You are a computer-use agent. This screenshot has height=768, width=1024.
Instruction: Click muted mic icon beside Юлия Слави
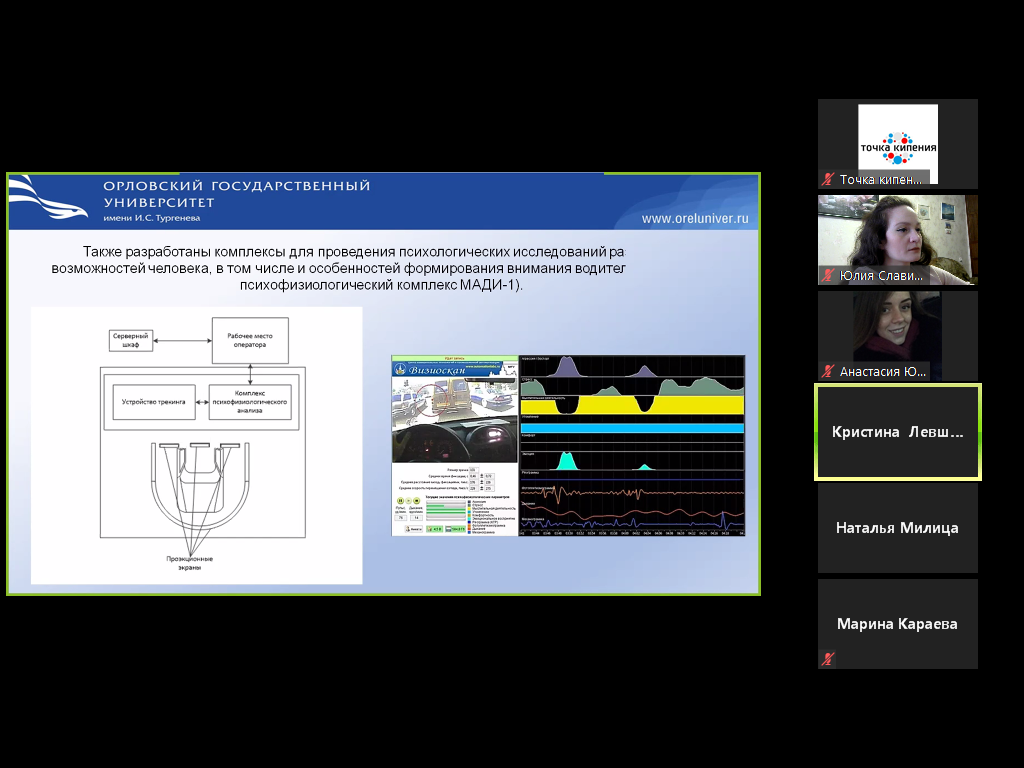coord(827,275)
